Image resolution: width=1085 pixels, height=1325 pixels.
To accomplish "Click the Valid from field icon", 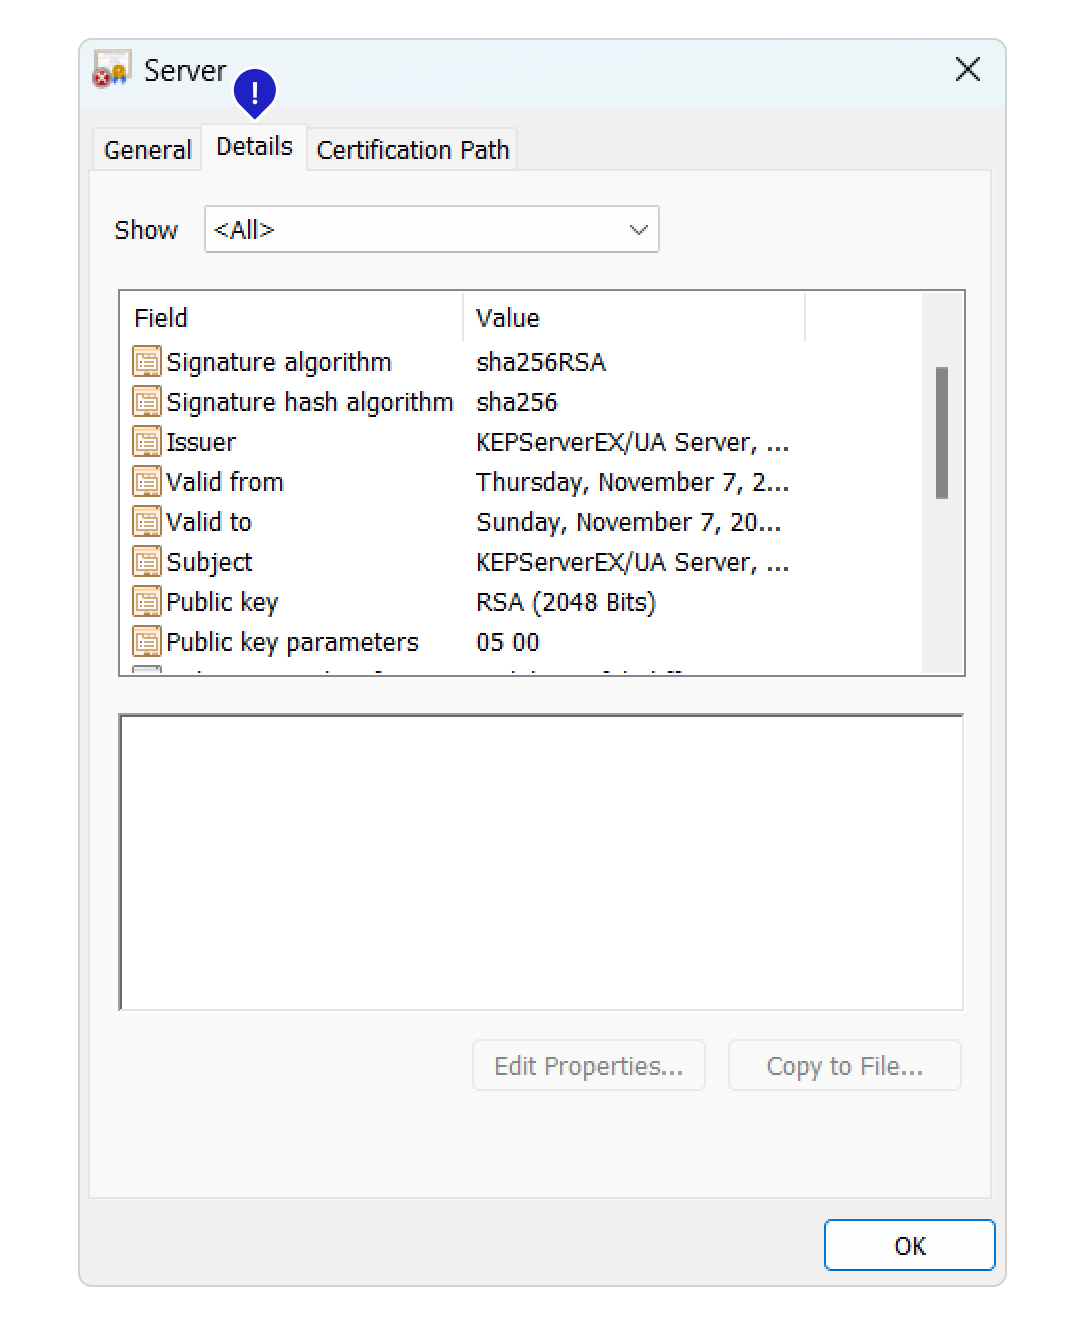I will [147, 482].
